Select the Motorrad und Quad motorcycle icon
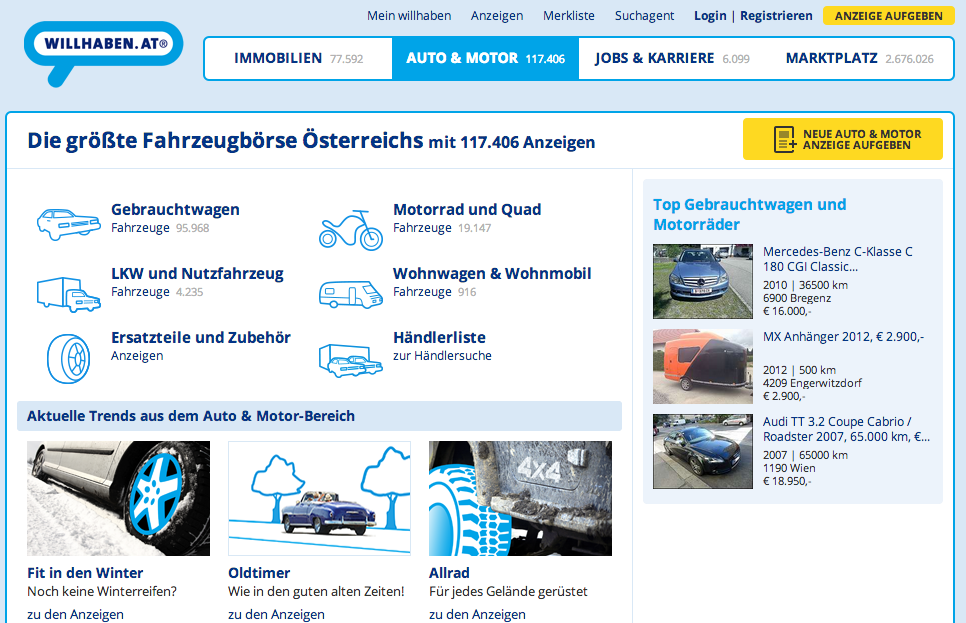Image resolution: width=966 pixels, height=623 pixels. click(351, 229)
